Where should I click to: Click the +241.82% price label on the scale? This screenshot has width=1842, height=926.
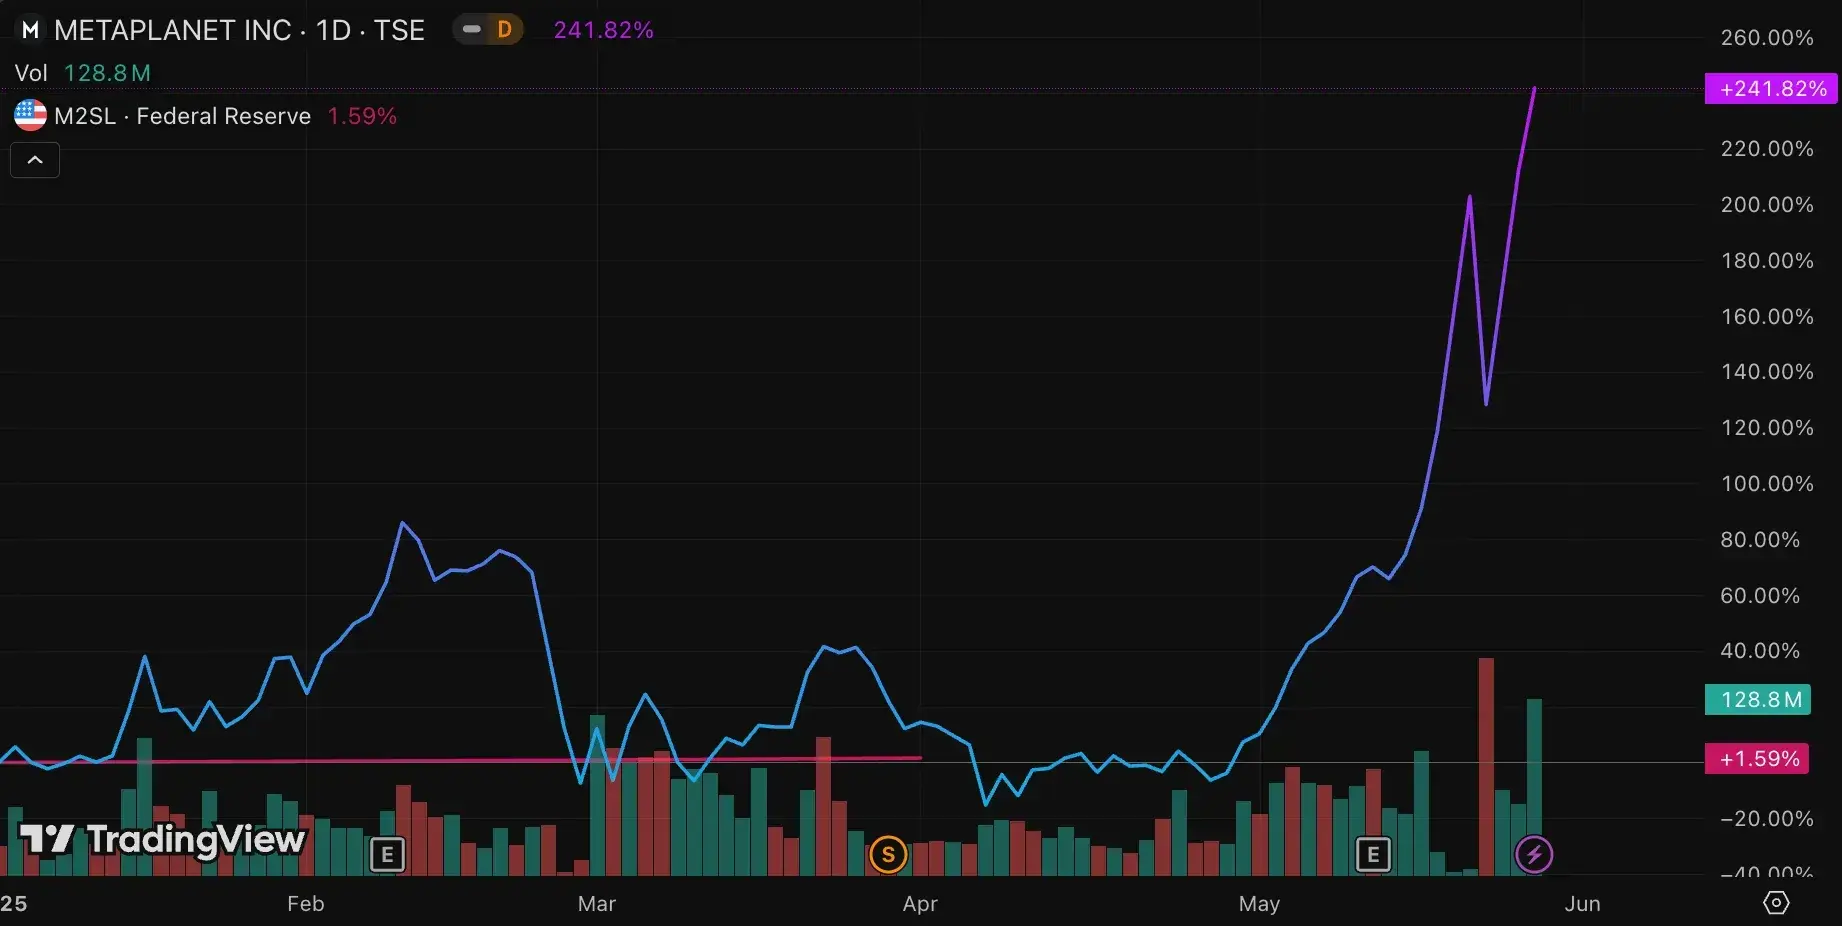[x=1770, y=89]
